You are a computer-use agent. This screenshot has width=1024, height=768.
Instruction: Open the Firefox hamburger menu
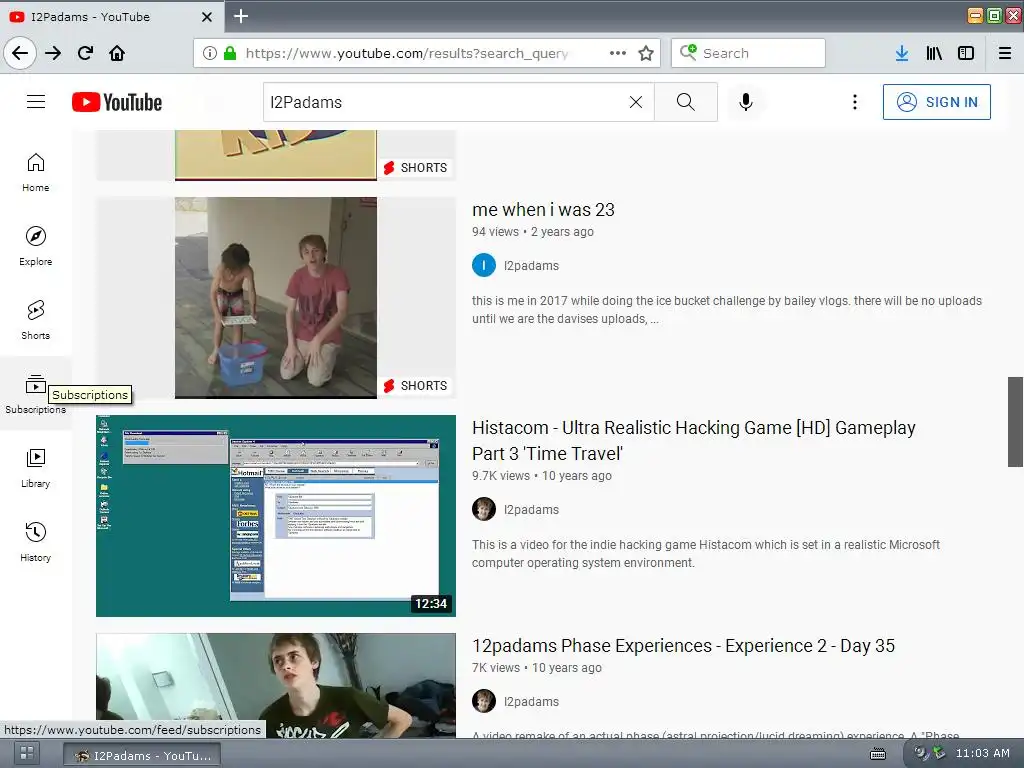pyautogui.click(x=1005, y=53)
